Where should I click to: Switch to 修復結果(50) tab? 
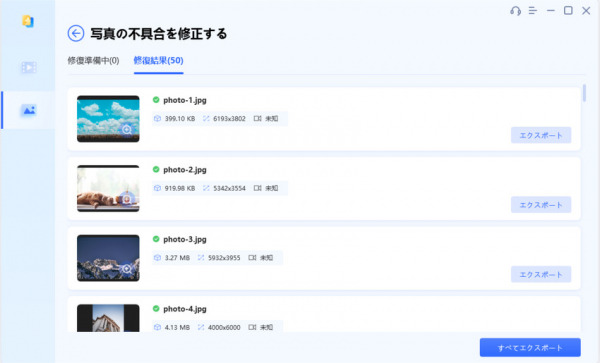pyautogui.click(x=158, y=60)
